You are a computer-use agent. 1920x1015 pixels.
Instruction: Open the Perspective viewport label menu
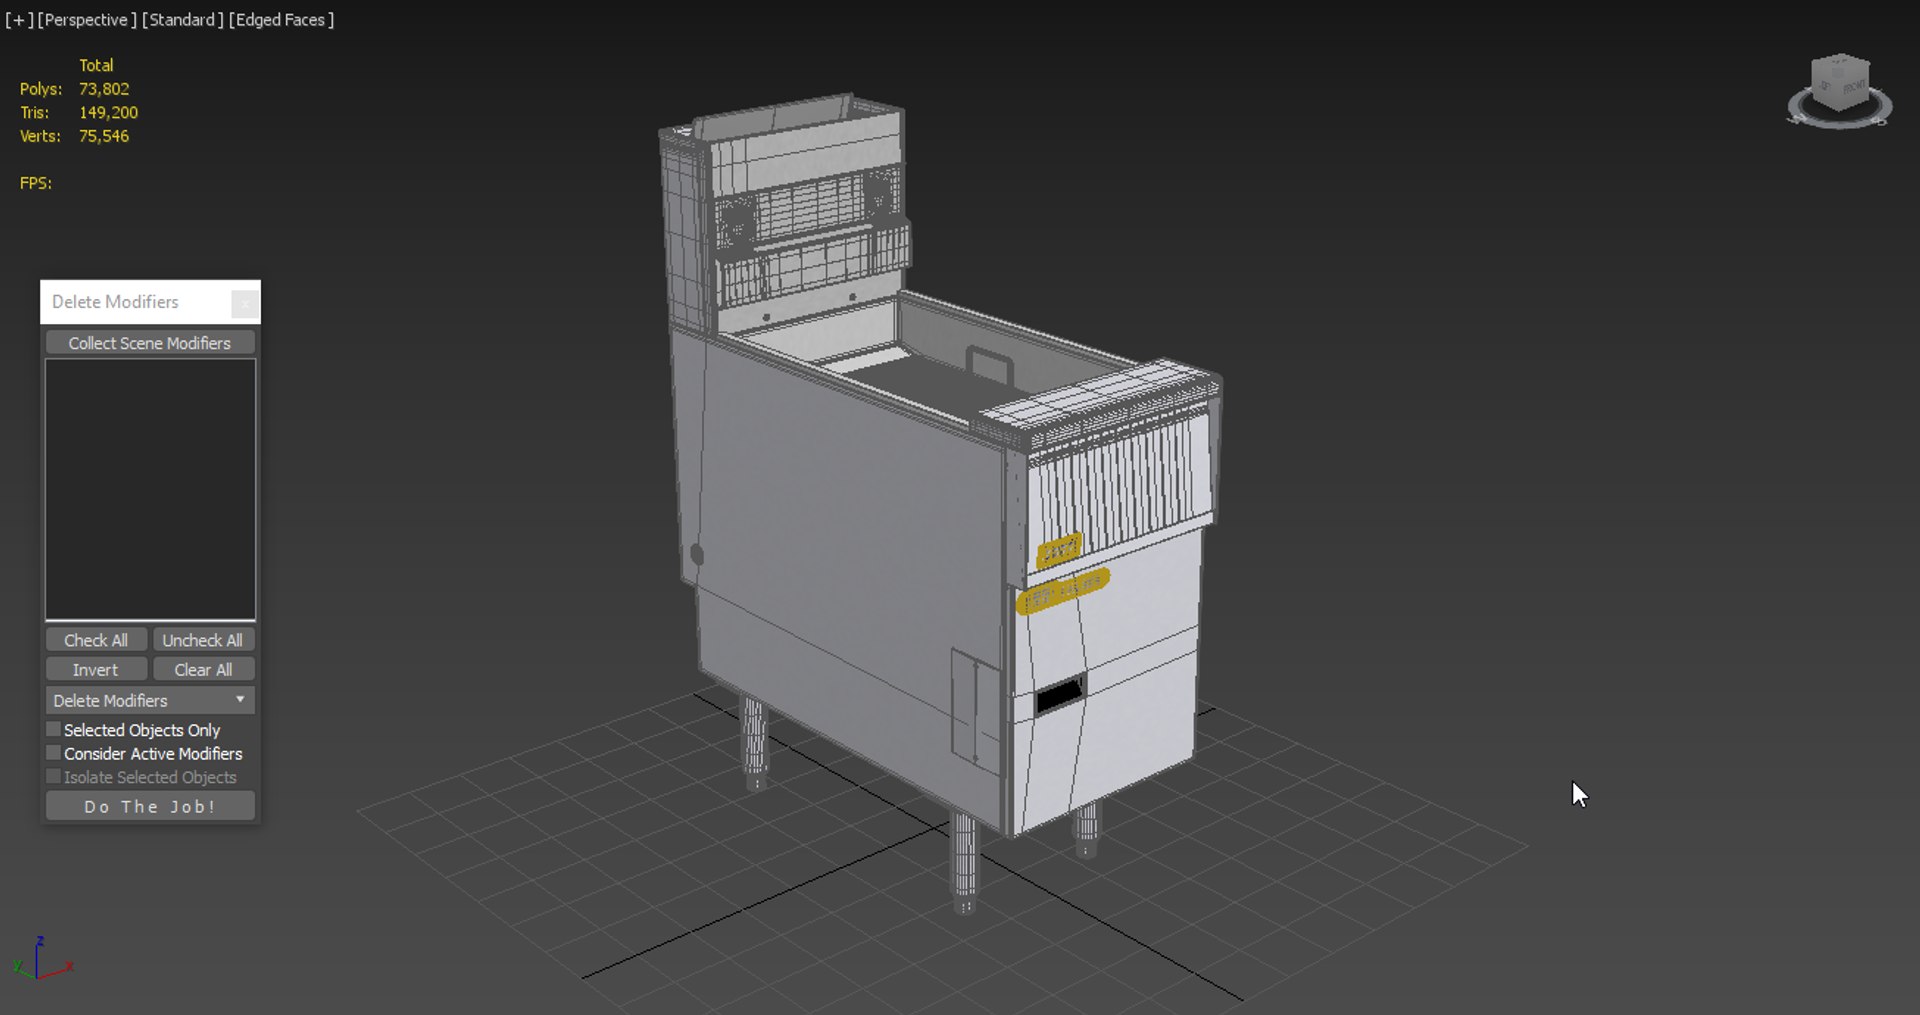click(87, 20)
